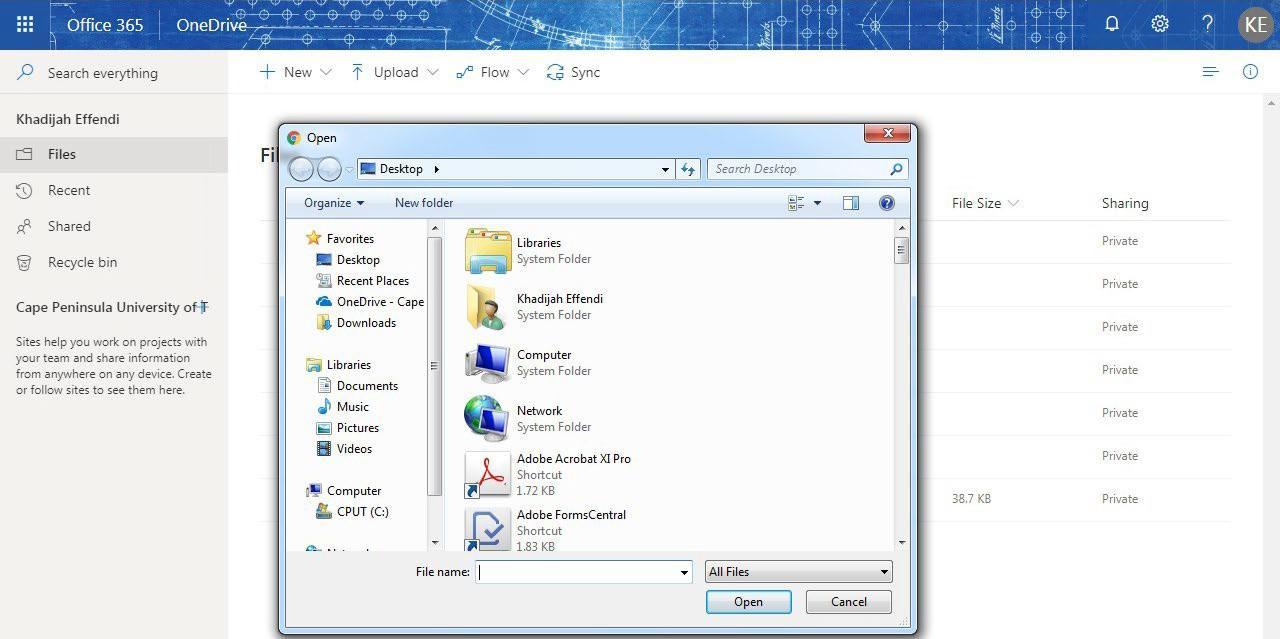This screenshot has height=639, width=1280.
Task: Select Desktop under Favorites
Action: tap(349, 260)
